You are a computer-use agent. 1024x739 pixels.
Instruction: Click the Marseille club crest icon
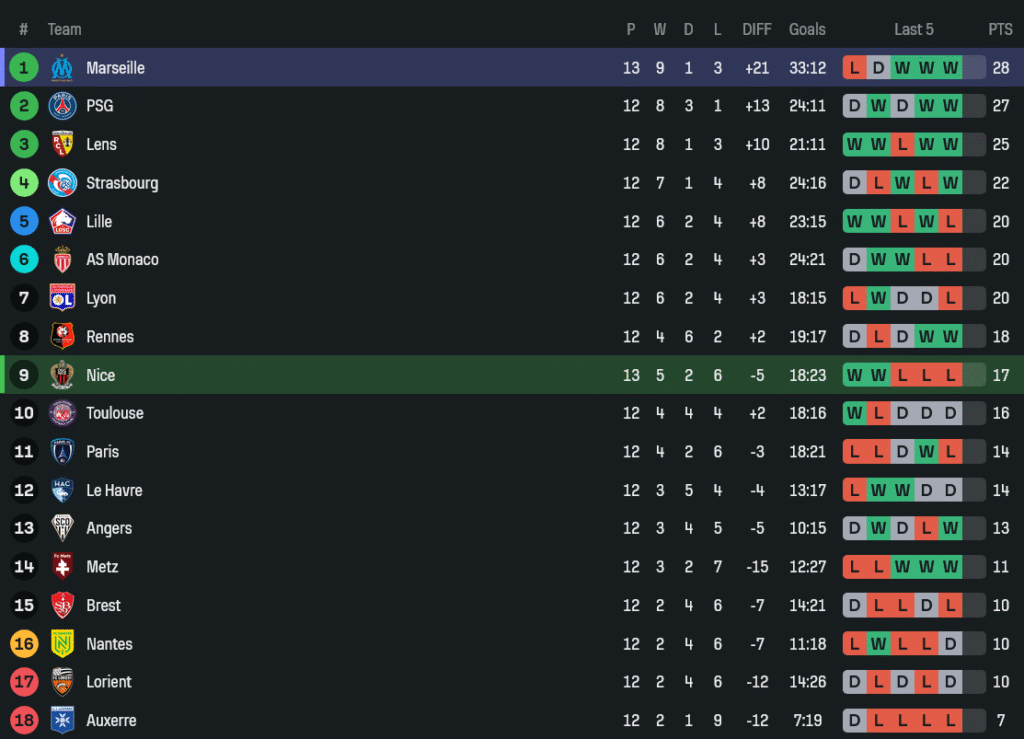click(62, 68)
